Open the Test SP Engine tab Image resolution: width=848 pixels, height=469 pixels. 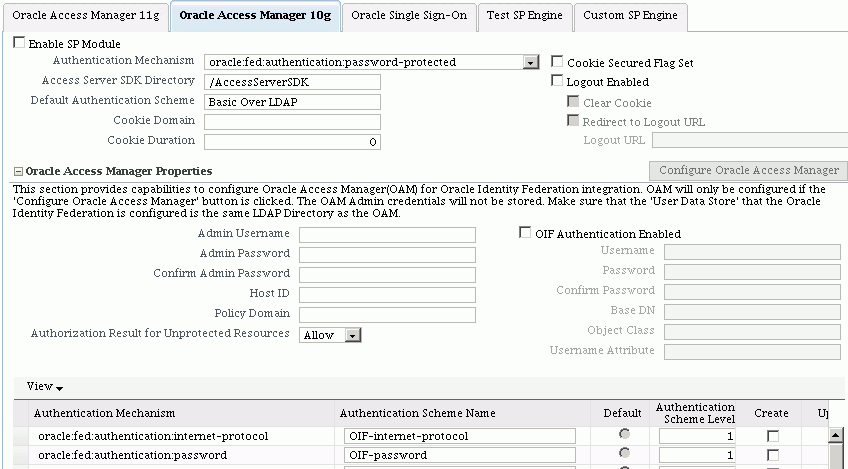[x=525, y=16]
